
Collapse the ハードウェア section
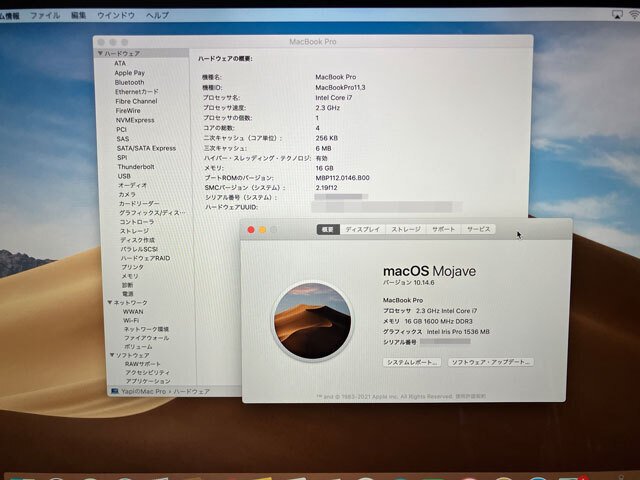point(100,53)
